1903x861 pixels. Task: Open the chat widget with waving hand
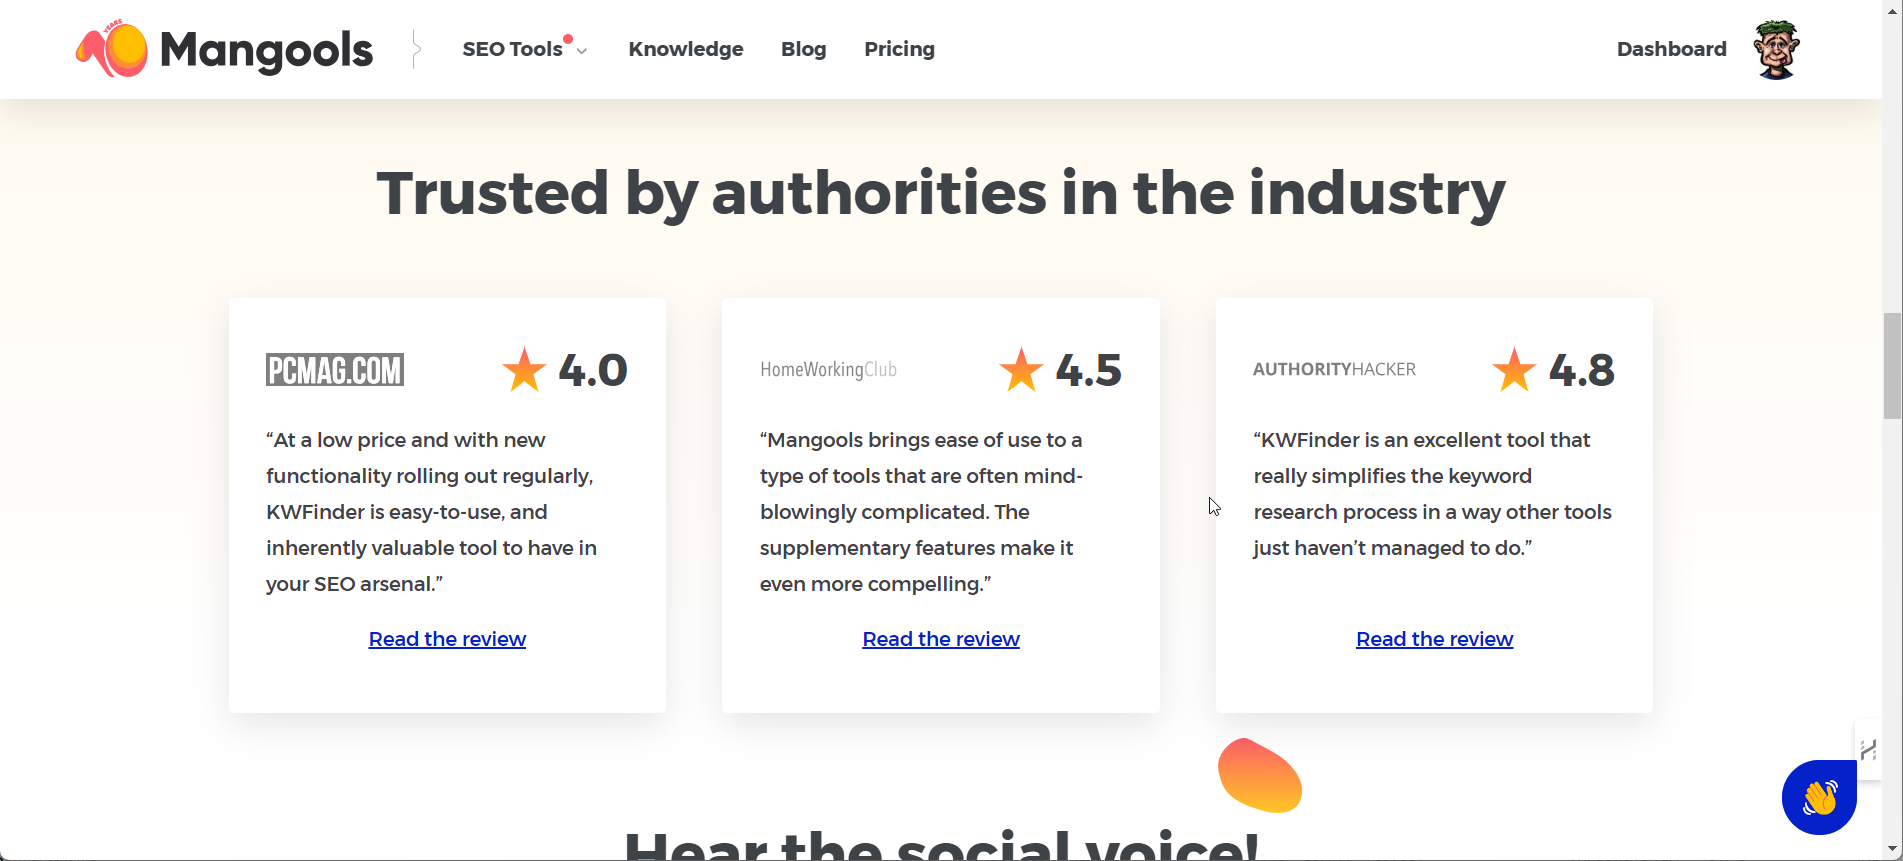(x=1818, y=797)
